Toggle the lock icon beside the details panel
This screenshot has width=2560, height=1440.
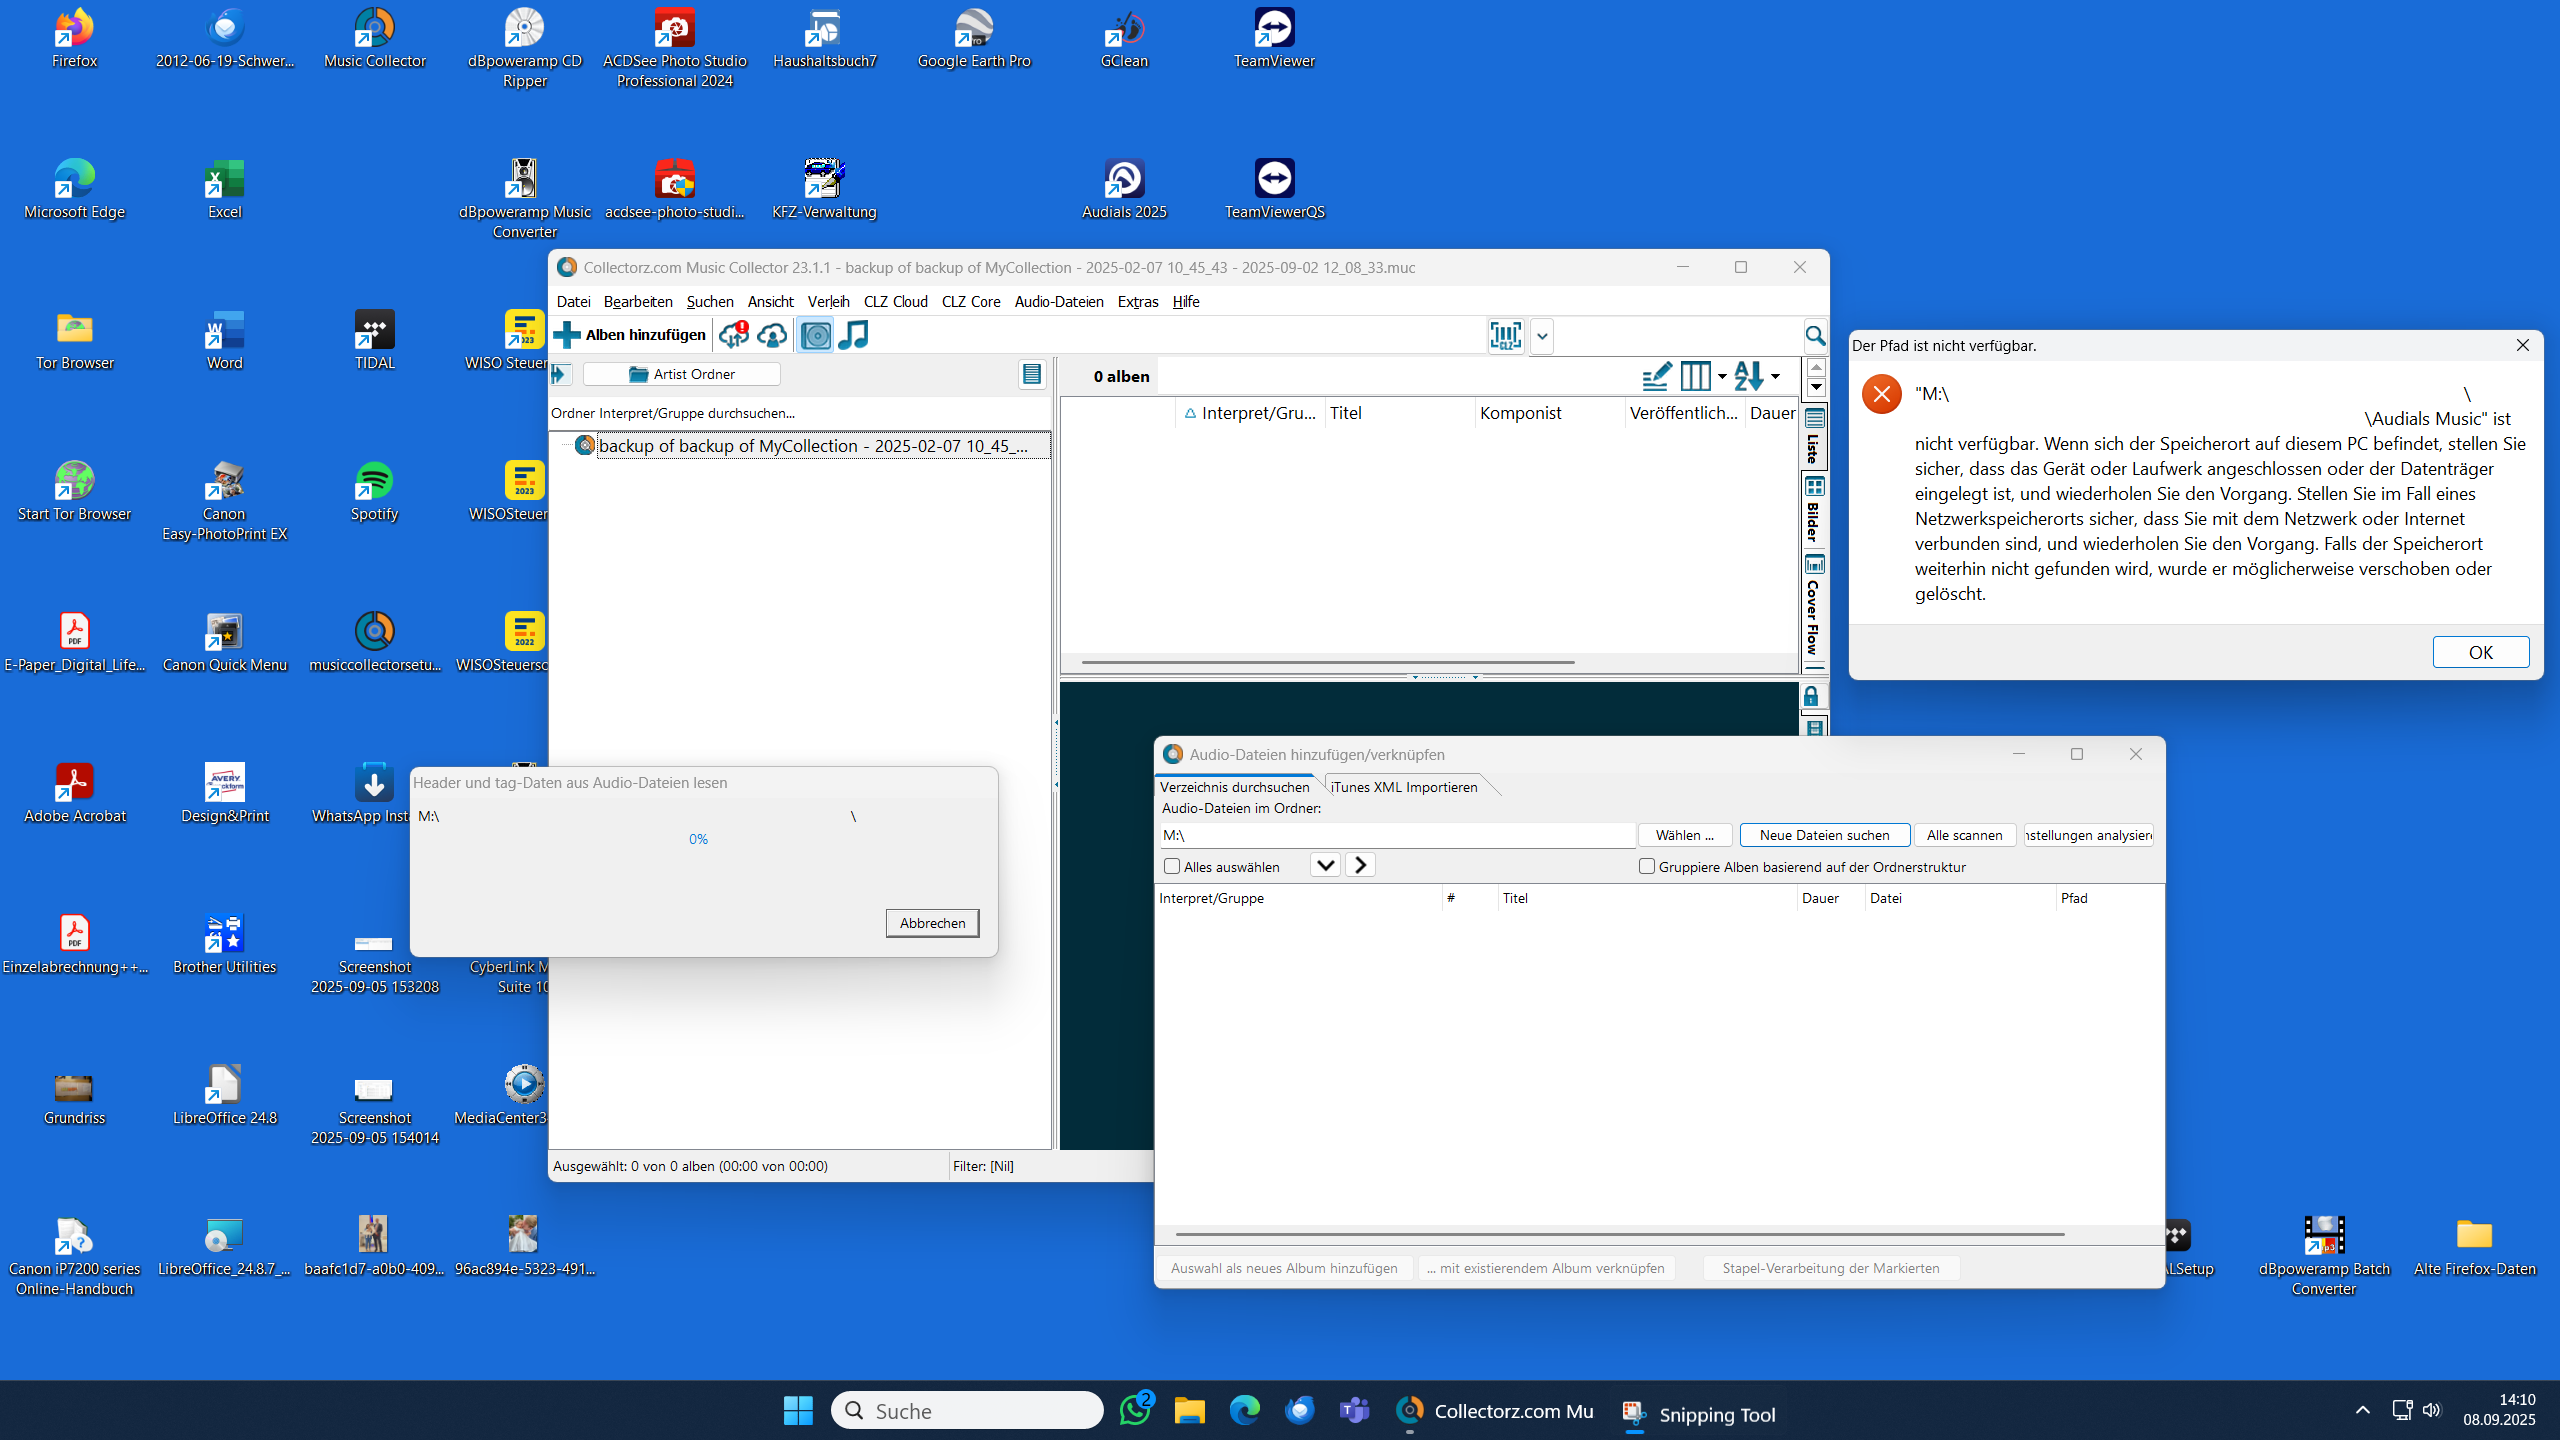coord(1811,696)
